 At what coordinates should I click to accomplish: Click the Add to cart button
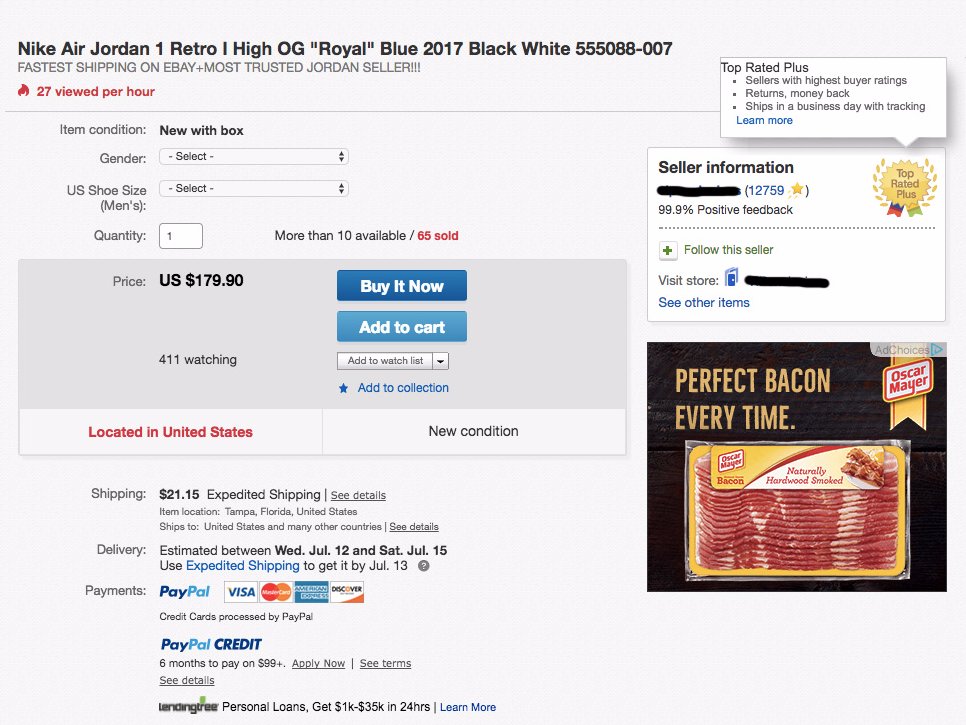click(x=401, y=327)
